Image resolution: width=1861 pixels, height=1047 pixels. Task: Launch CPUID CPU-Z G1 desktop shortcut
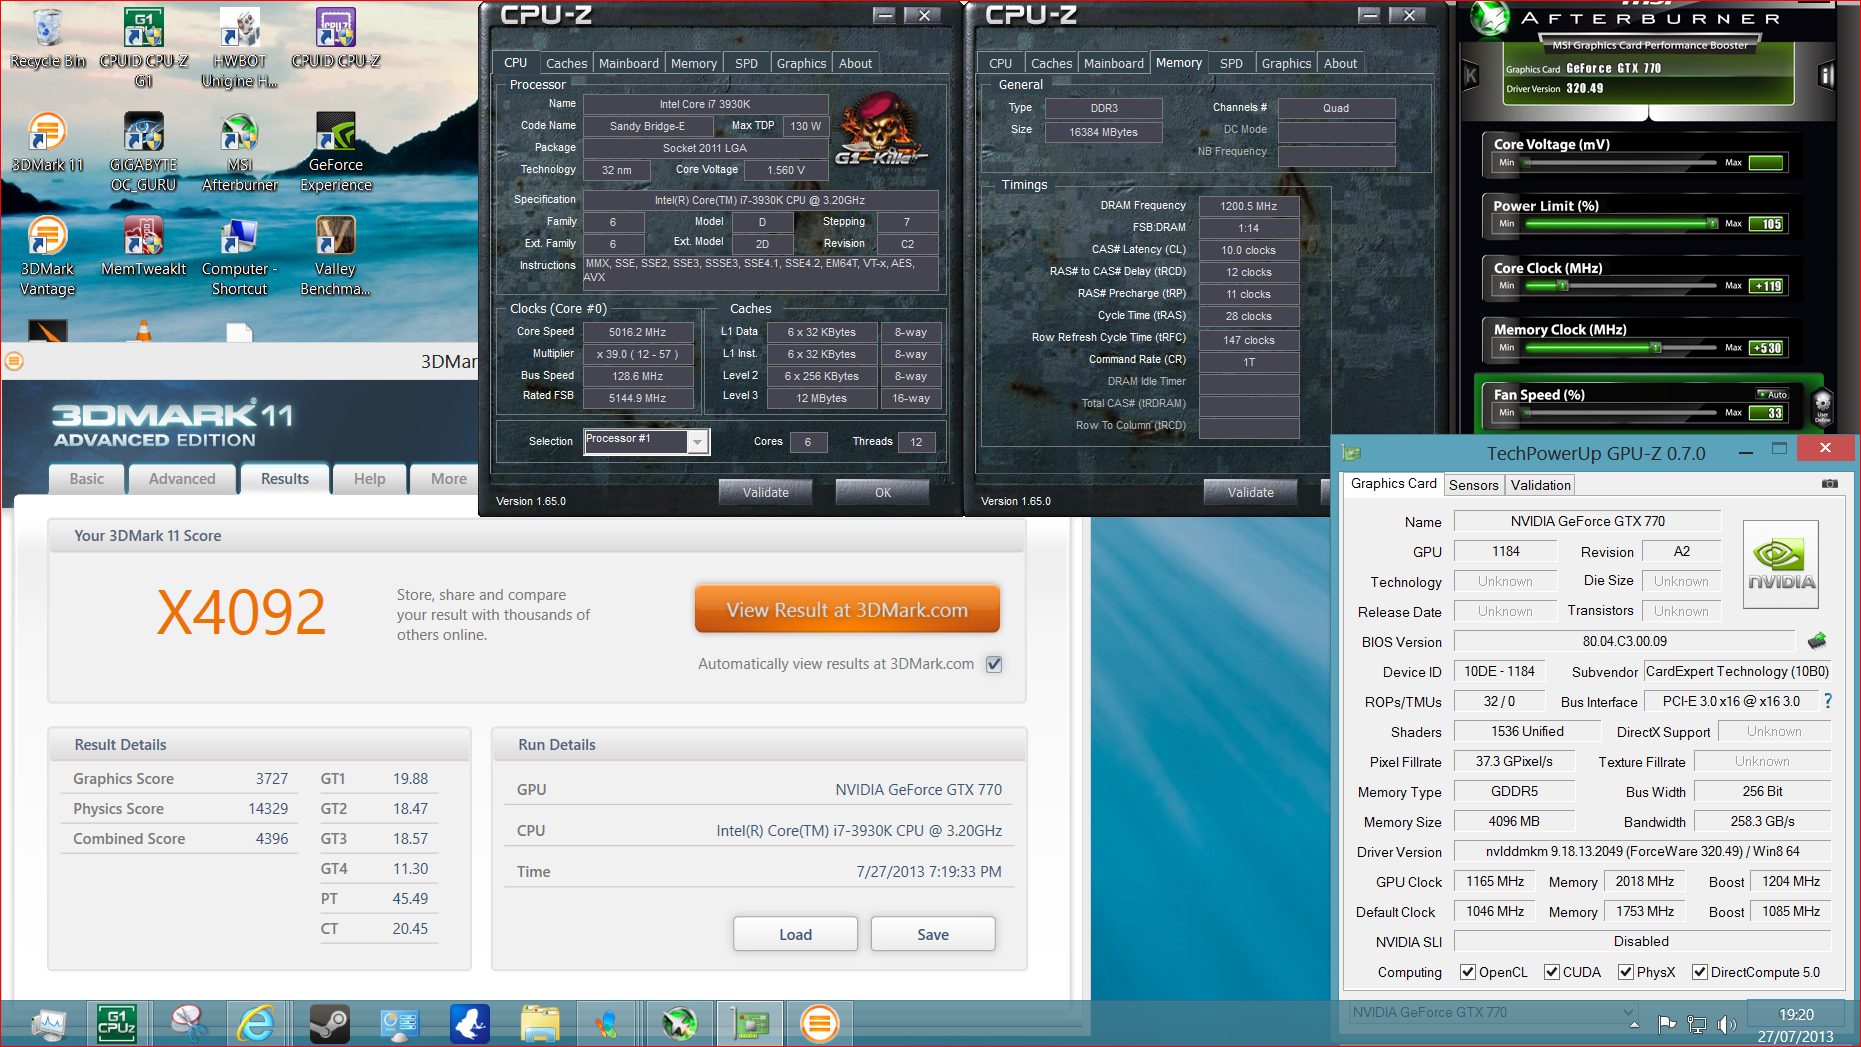click(x=143, y=48)
